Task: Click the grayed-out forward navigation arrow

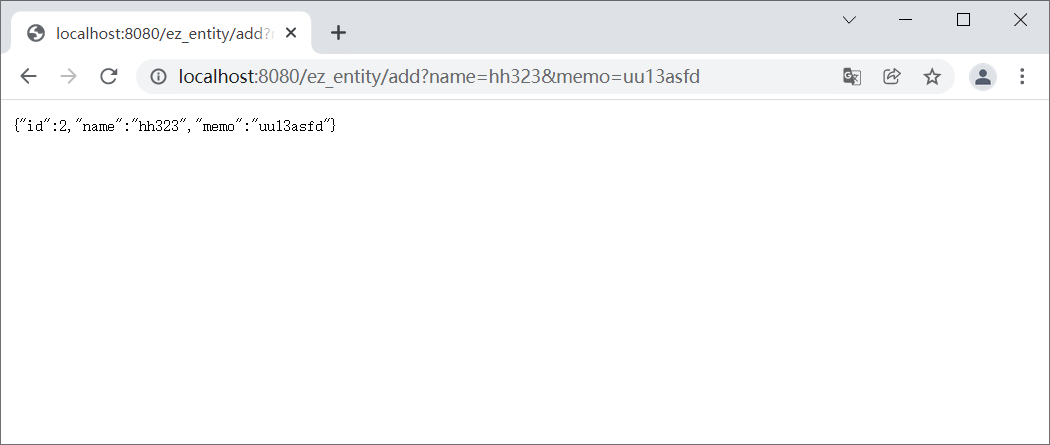Action: click(x=68, y=76)
